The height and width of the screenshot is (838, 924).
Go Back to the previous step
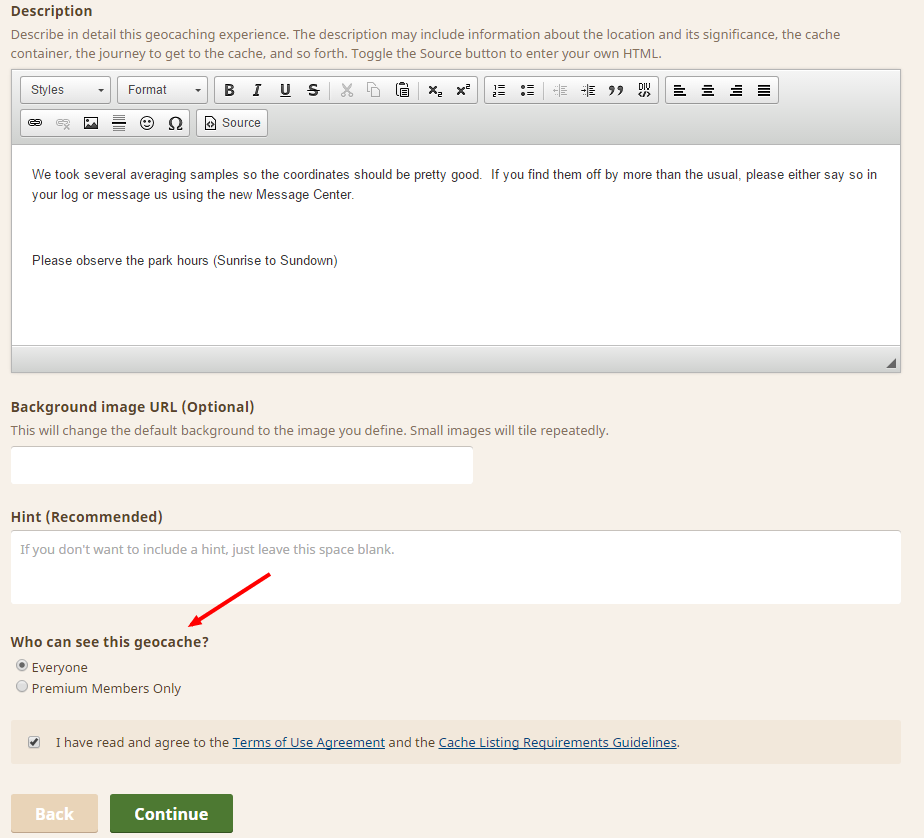click(x=54, y=814)
